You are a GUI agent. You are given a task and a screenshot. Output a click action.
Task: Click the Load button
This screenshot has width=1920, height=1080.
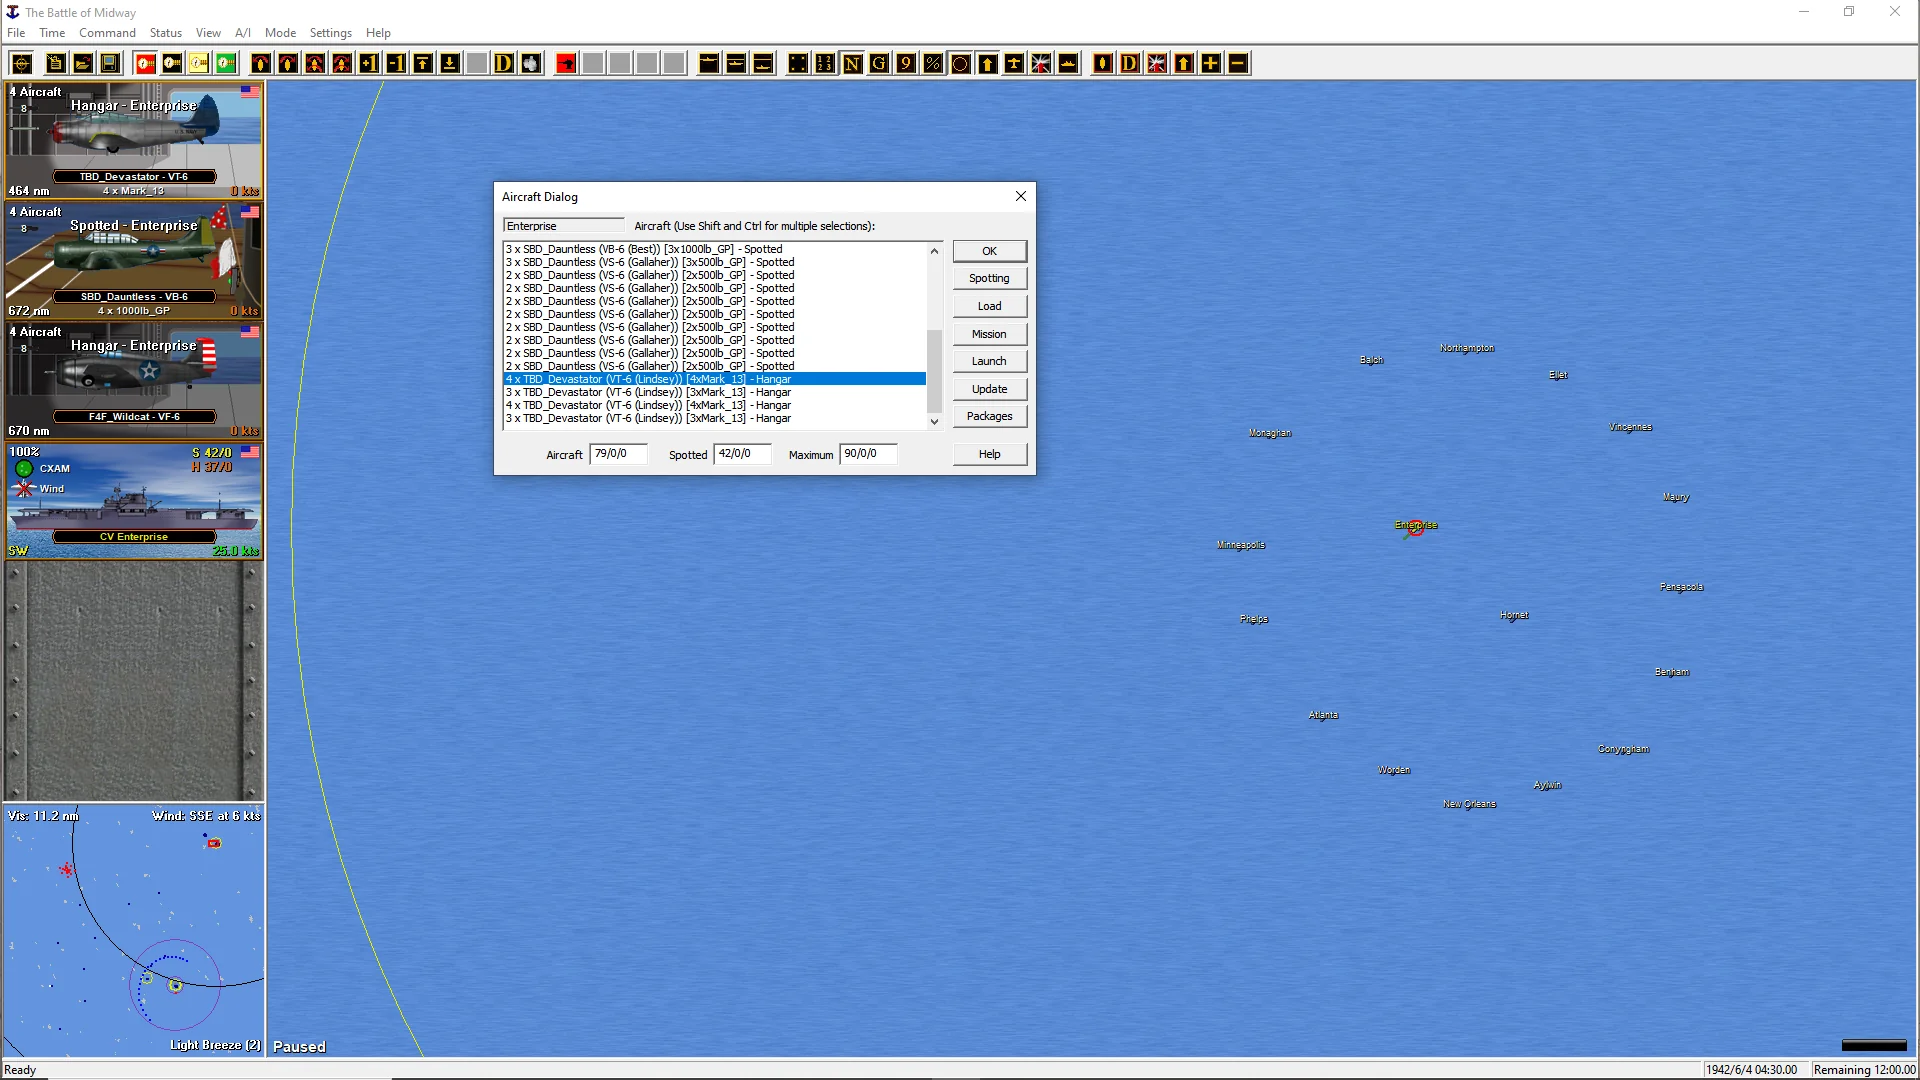tap(989, 306)
